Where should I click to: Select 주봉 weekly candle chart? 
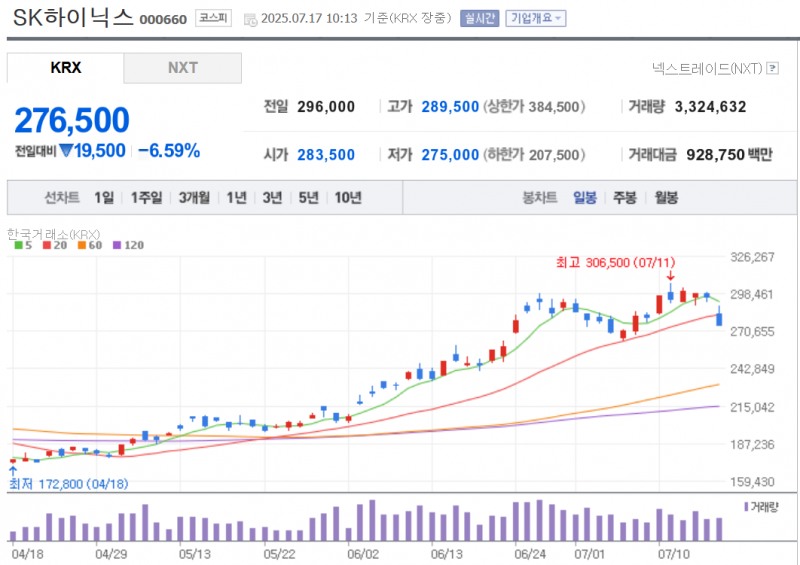[625, 198]
